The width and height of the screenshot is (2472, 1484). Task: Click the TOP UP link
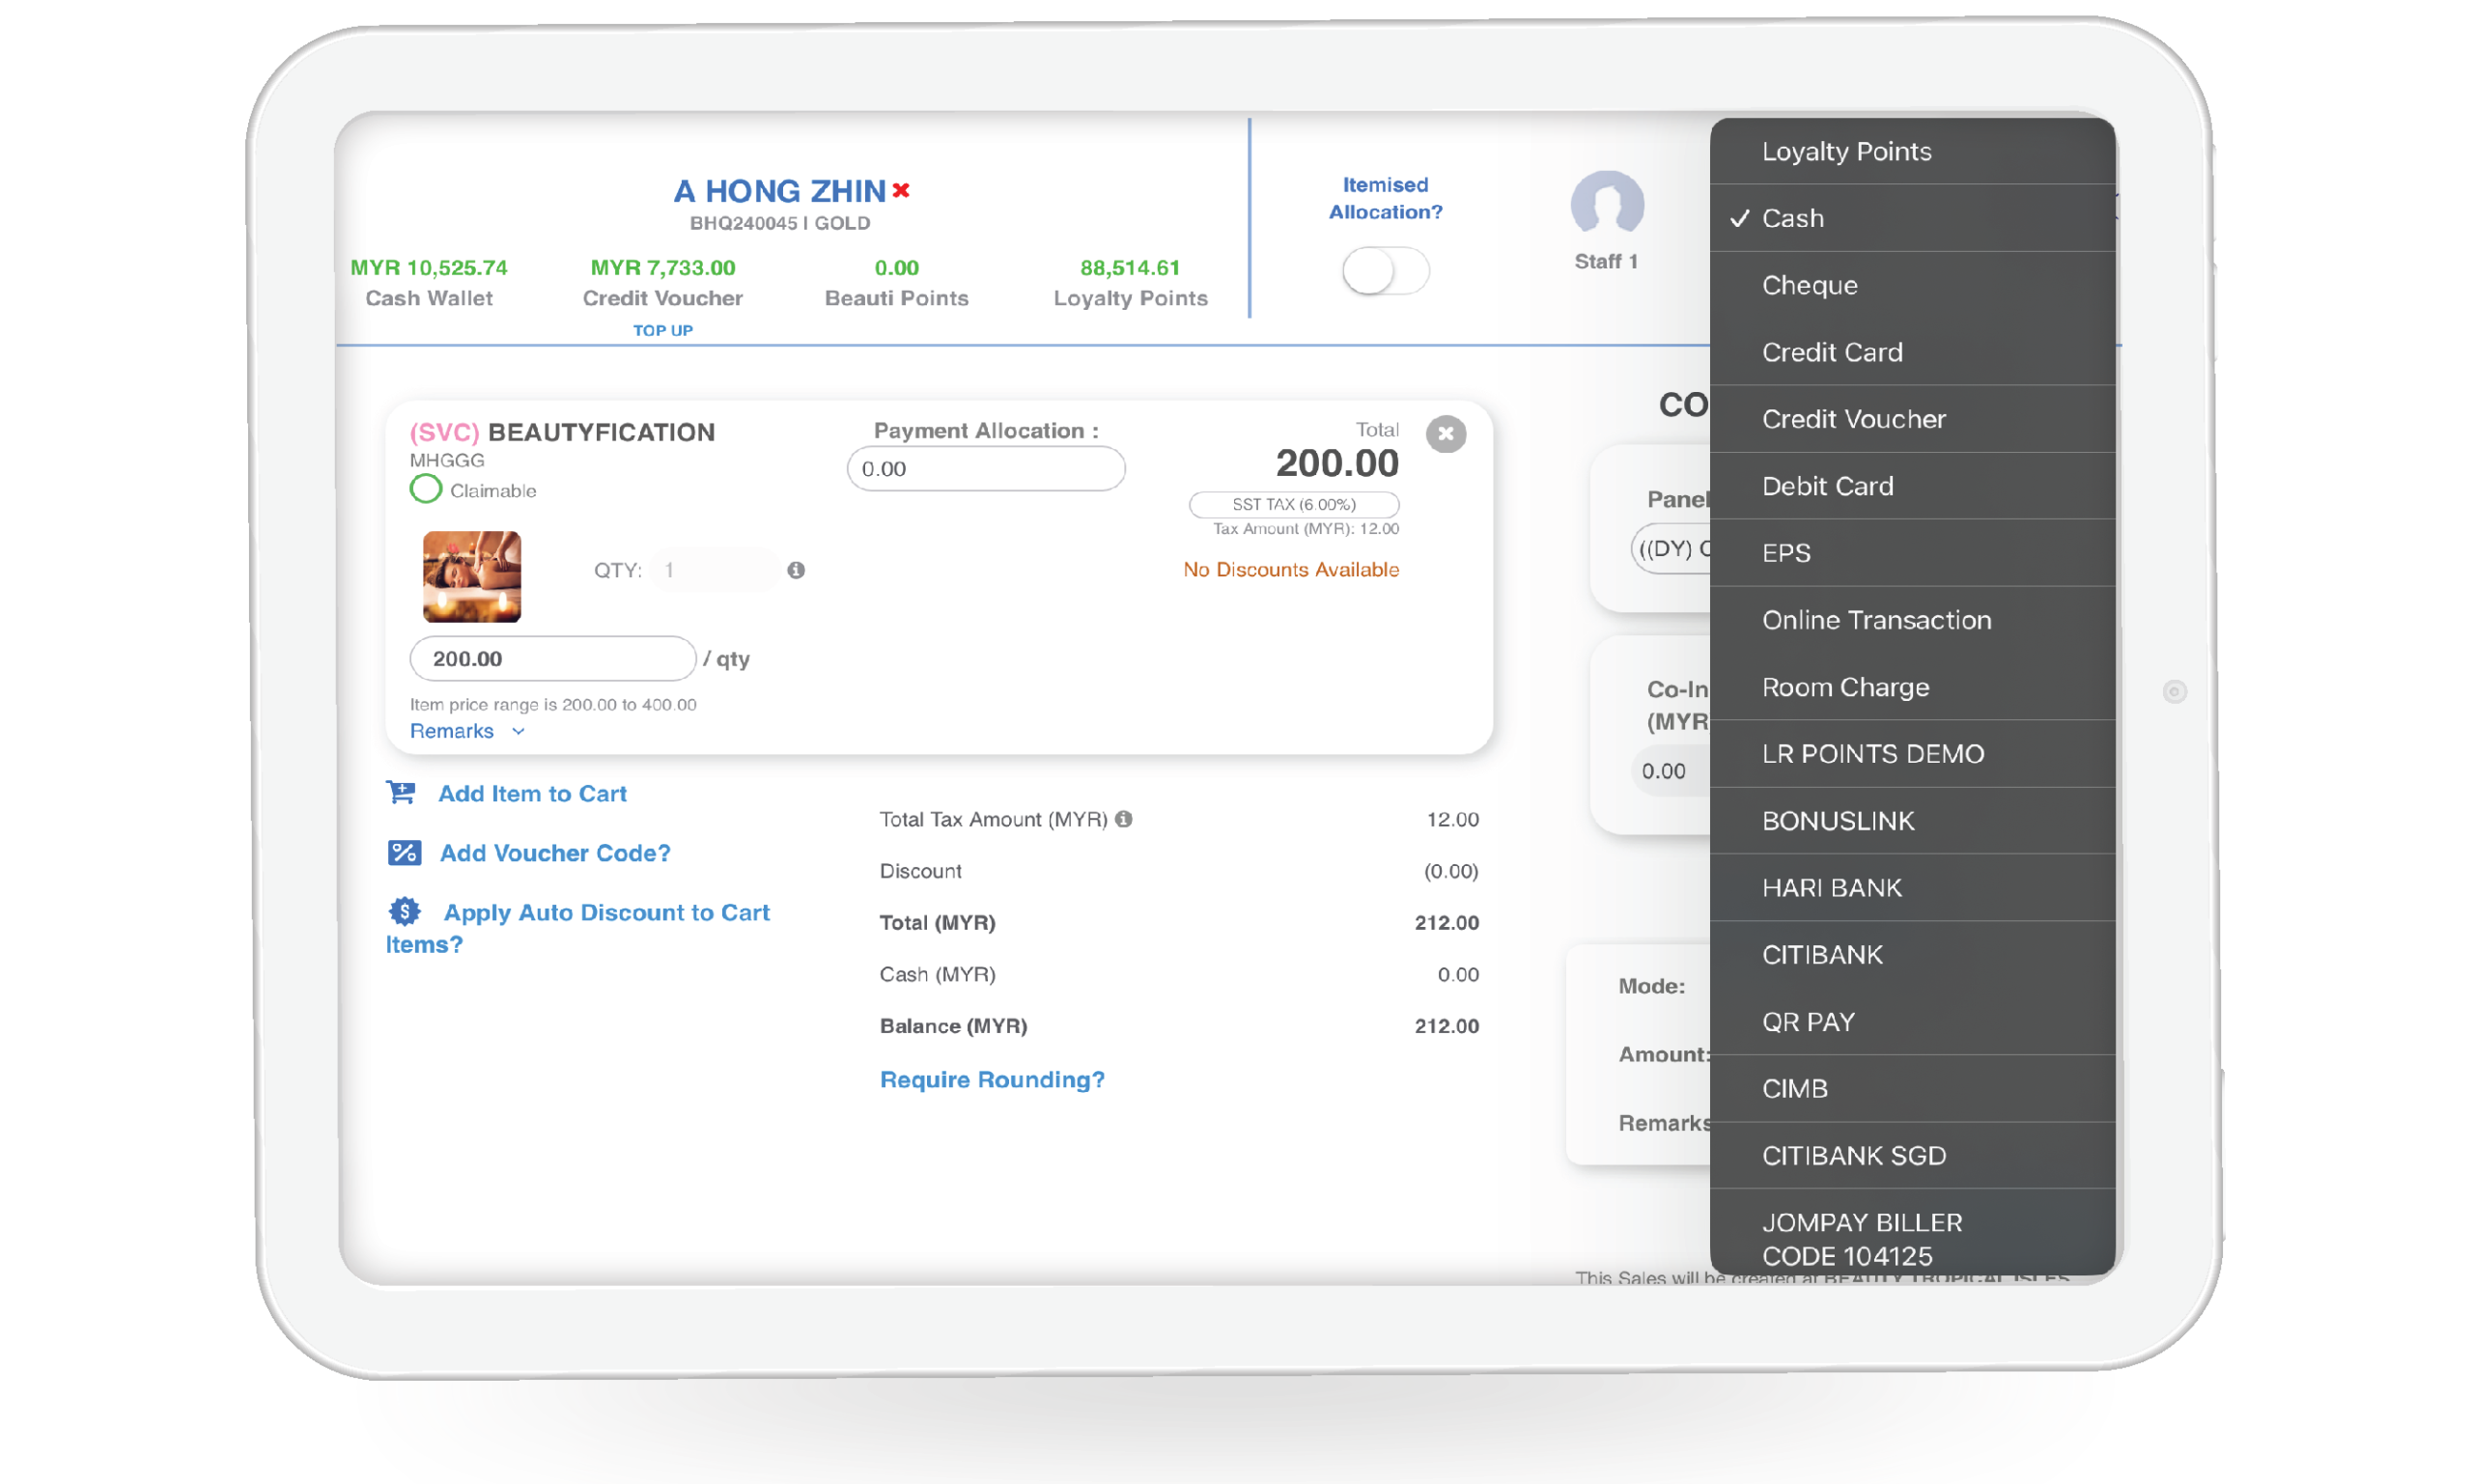(662, 330)
